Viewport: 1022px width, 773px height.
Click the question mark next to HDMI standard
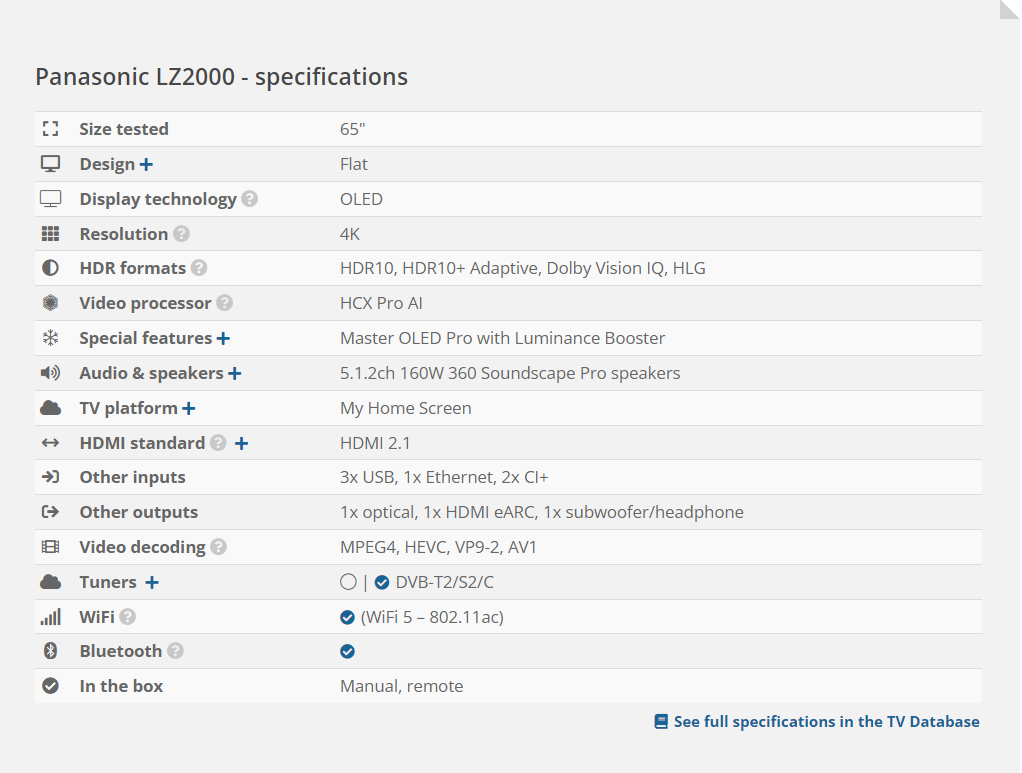click(x=218, y=443)
